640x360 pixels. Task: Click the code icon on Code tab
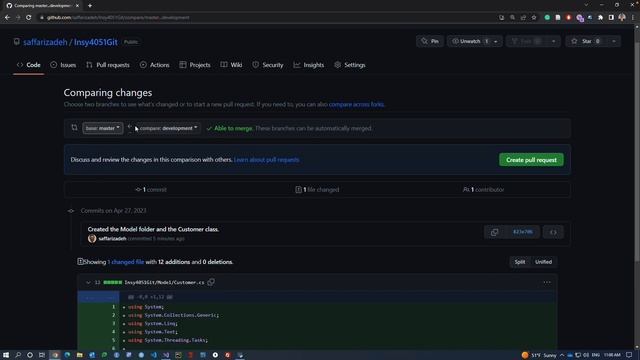click(x=20, y=65)
